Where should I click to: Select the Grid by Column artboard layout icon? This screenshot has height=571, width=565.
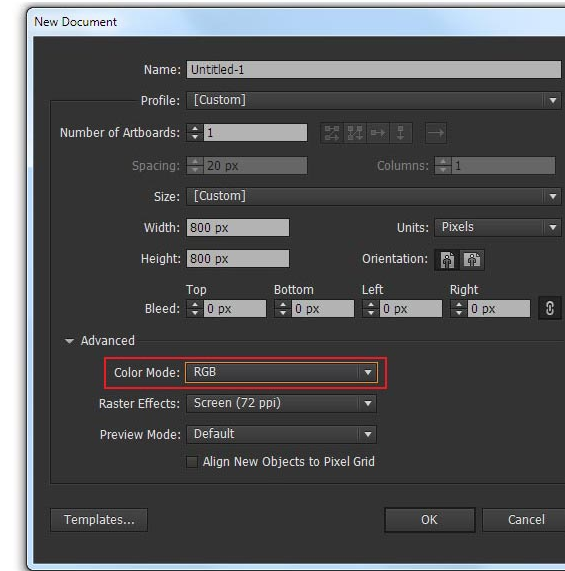[x=355, y=133]
